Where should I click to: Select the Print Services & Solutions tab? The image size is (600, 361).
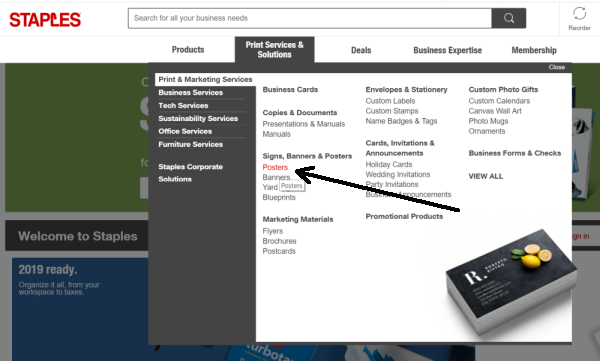pyautogui.click(x=274, y=50)
